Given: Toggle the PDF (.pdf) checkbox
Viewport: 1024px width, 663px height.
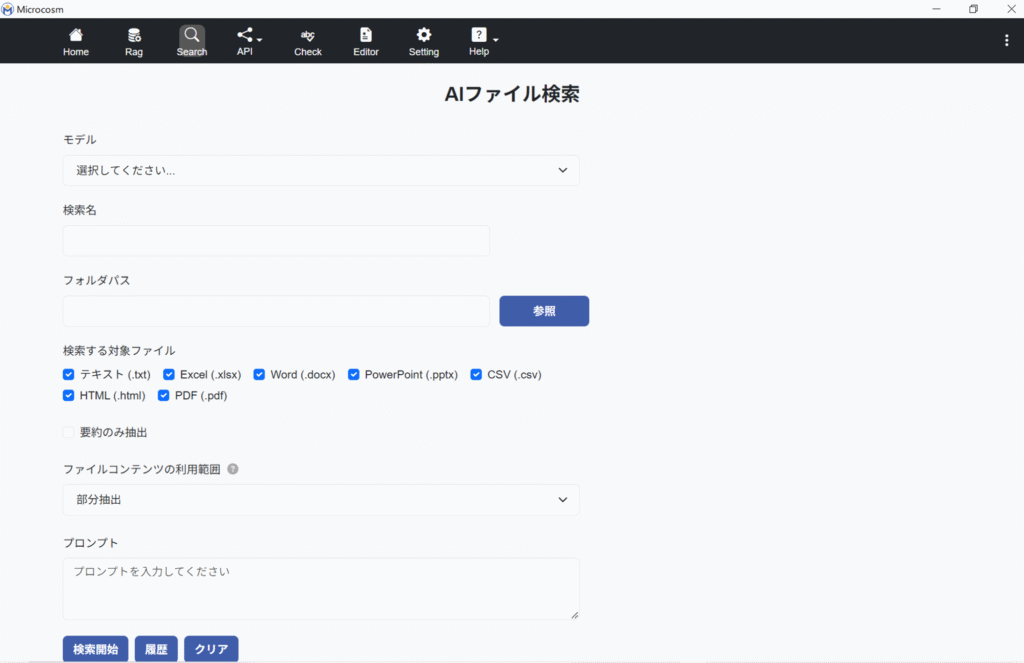Looking at the screenshot, I should 164,396.
